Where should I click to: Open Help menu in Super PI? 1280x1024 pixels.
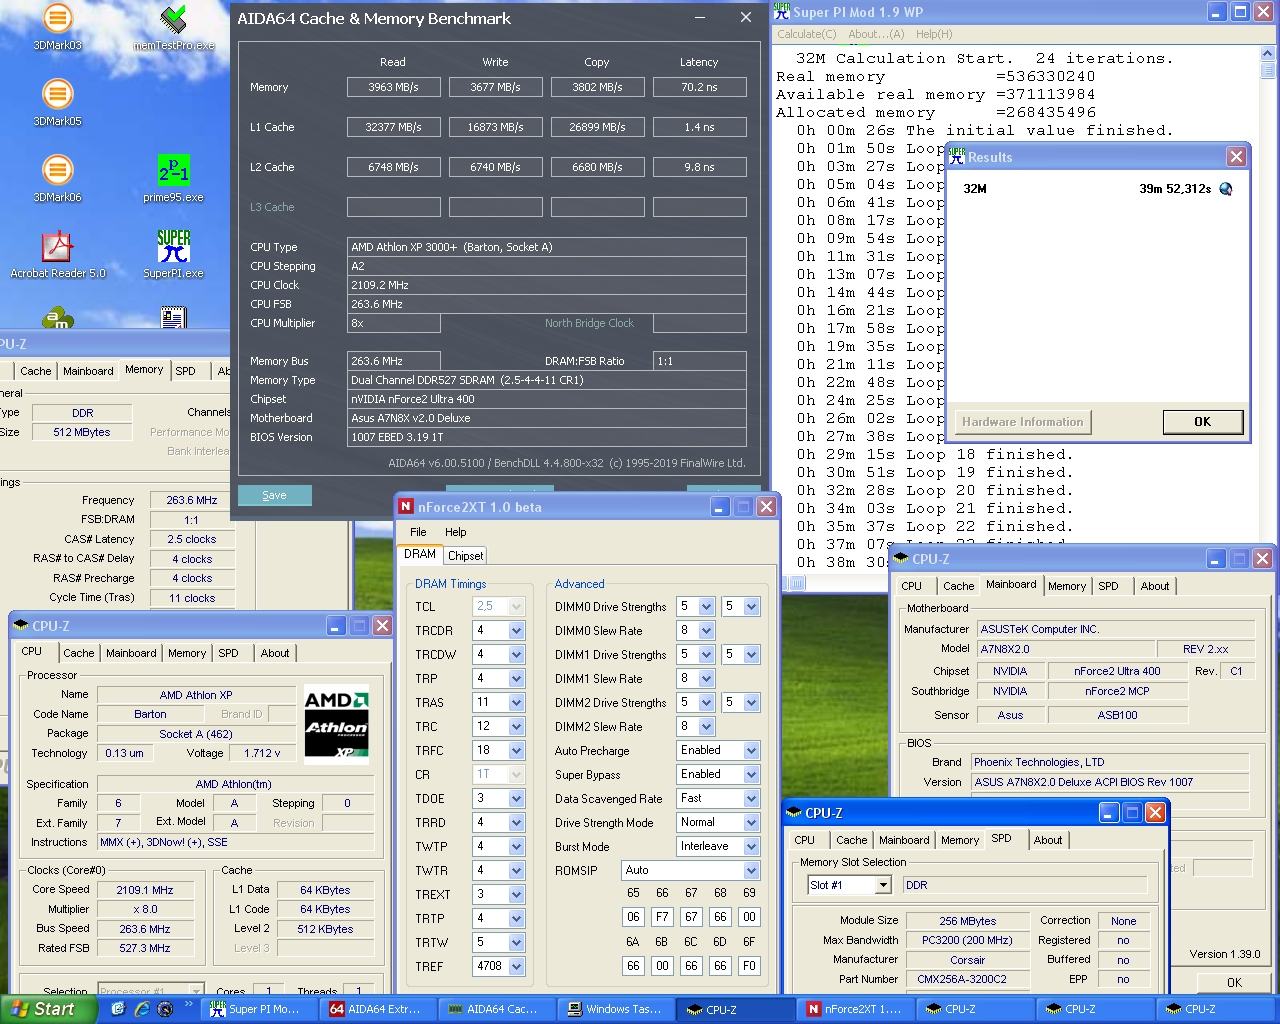click(x=934, y=34)
